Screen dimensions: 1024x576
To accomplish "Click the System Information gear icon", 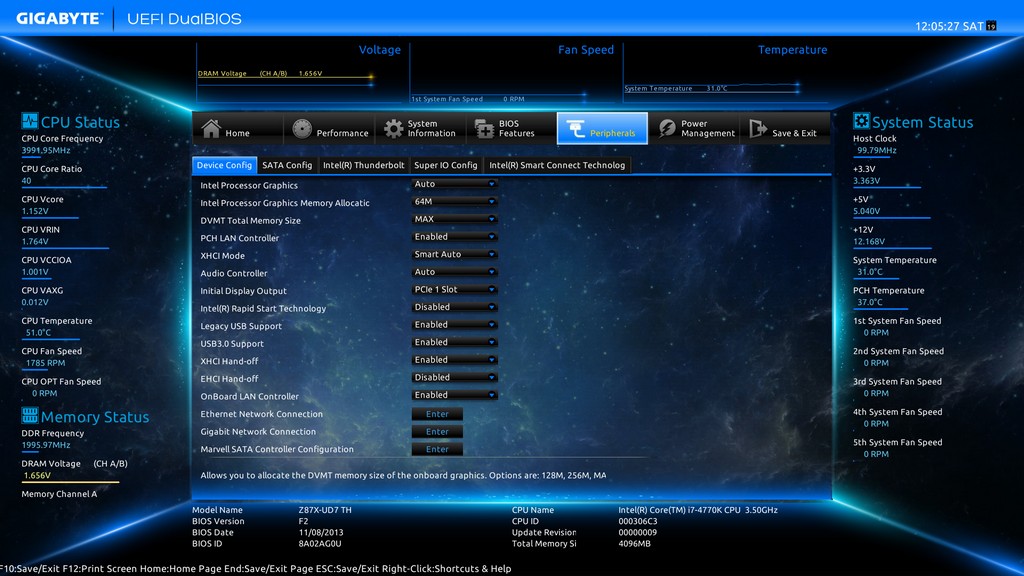I will point(393,129).
